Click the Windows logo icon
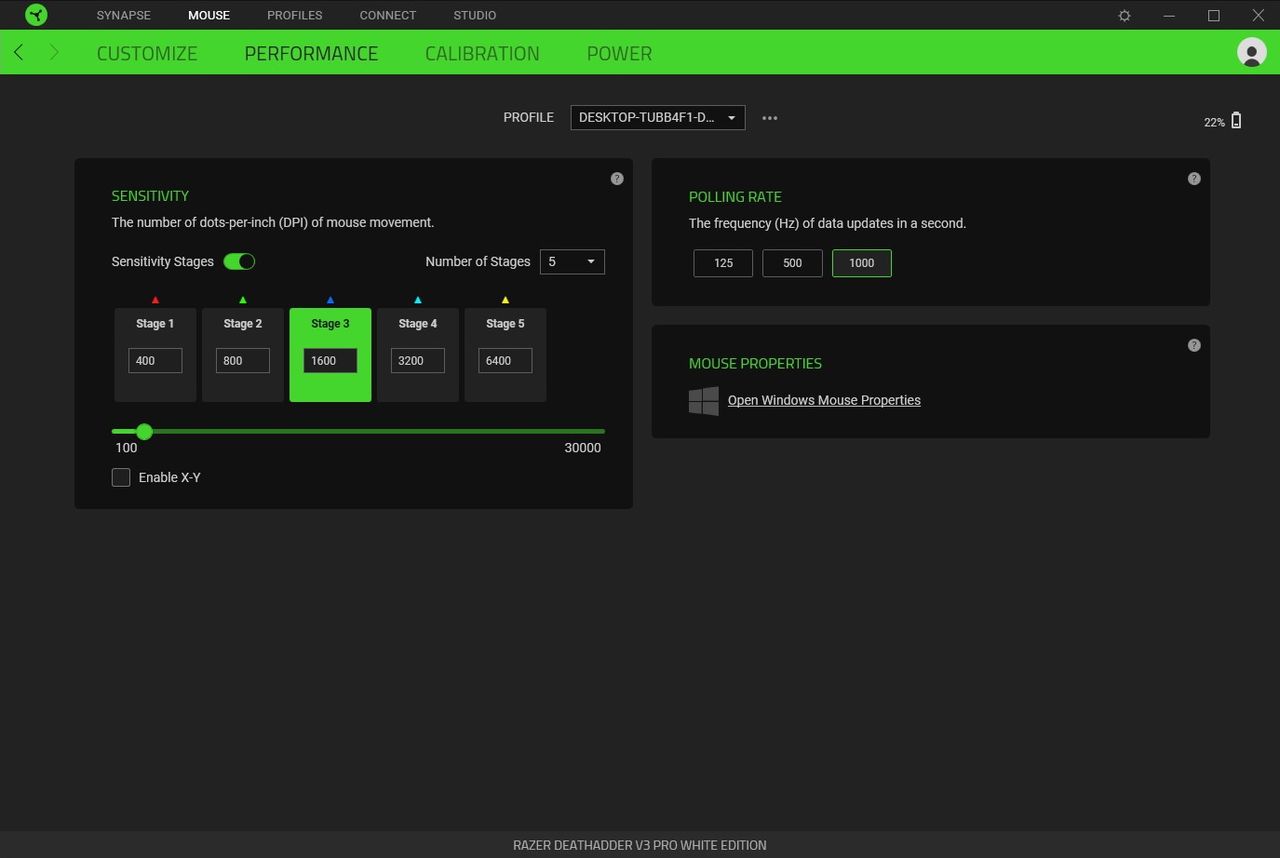The height and width of the screenshot is (858, 1280). click(704, 401)
